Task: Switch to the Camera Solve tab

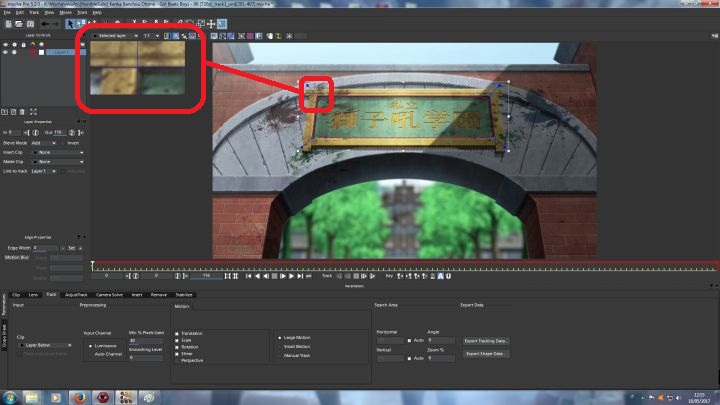Action: click(109, 295)
